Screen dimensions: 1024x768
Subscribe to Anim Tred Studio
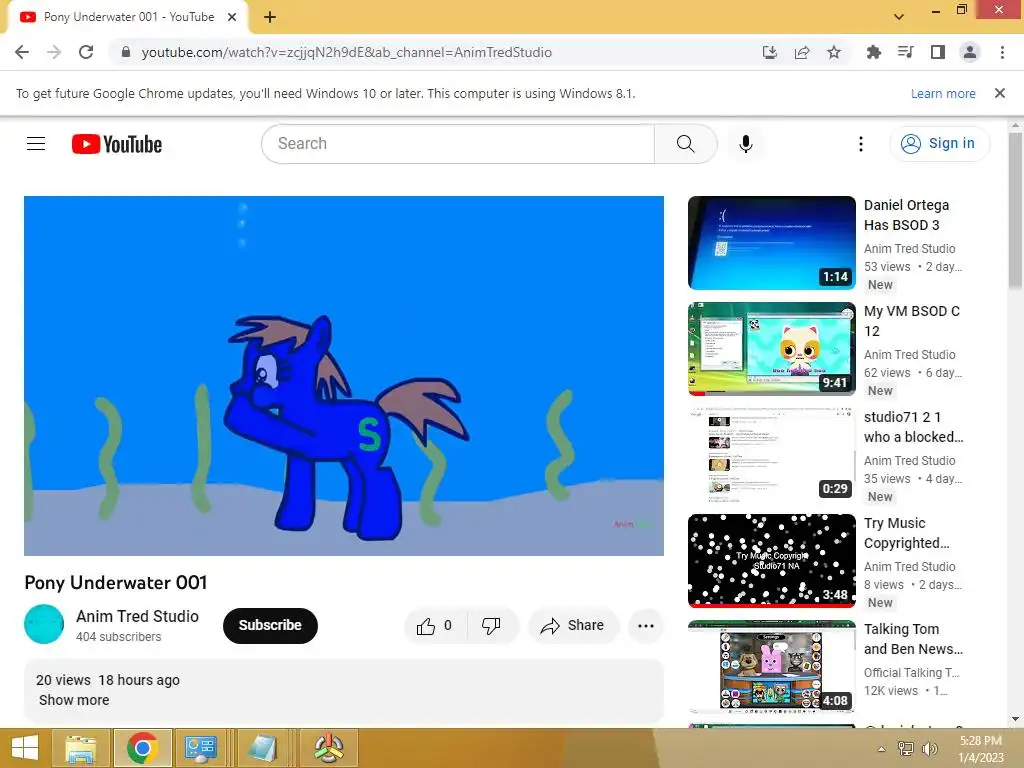tap(270, 625)
